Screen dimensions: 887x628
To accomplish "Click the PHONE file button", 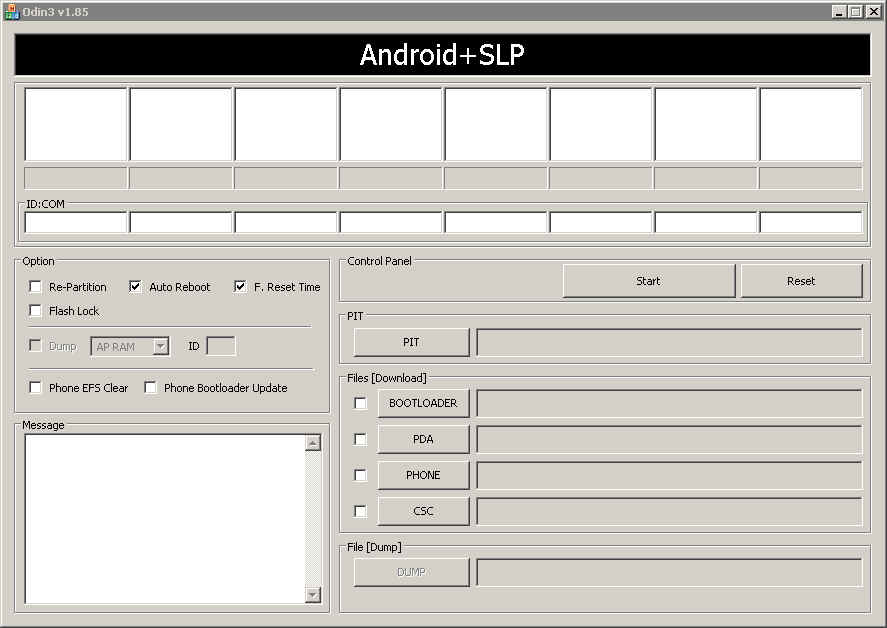I will 423,475.
